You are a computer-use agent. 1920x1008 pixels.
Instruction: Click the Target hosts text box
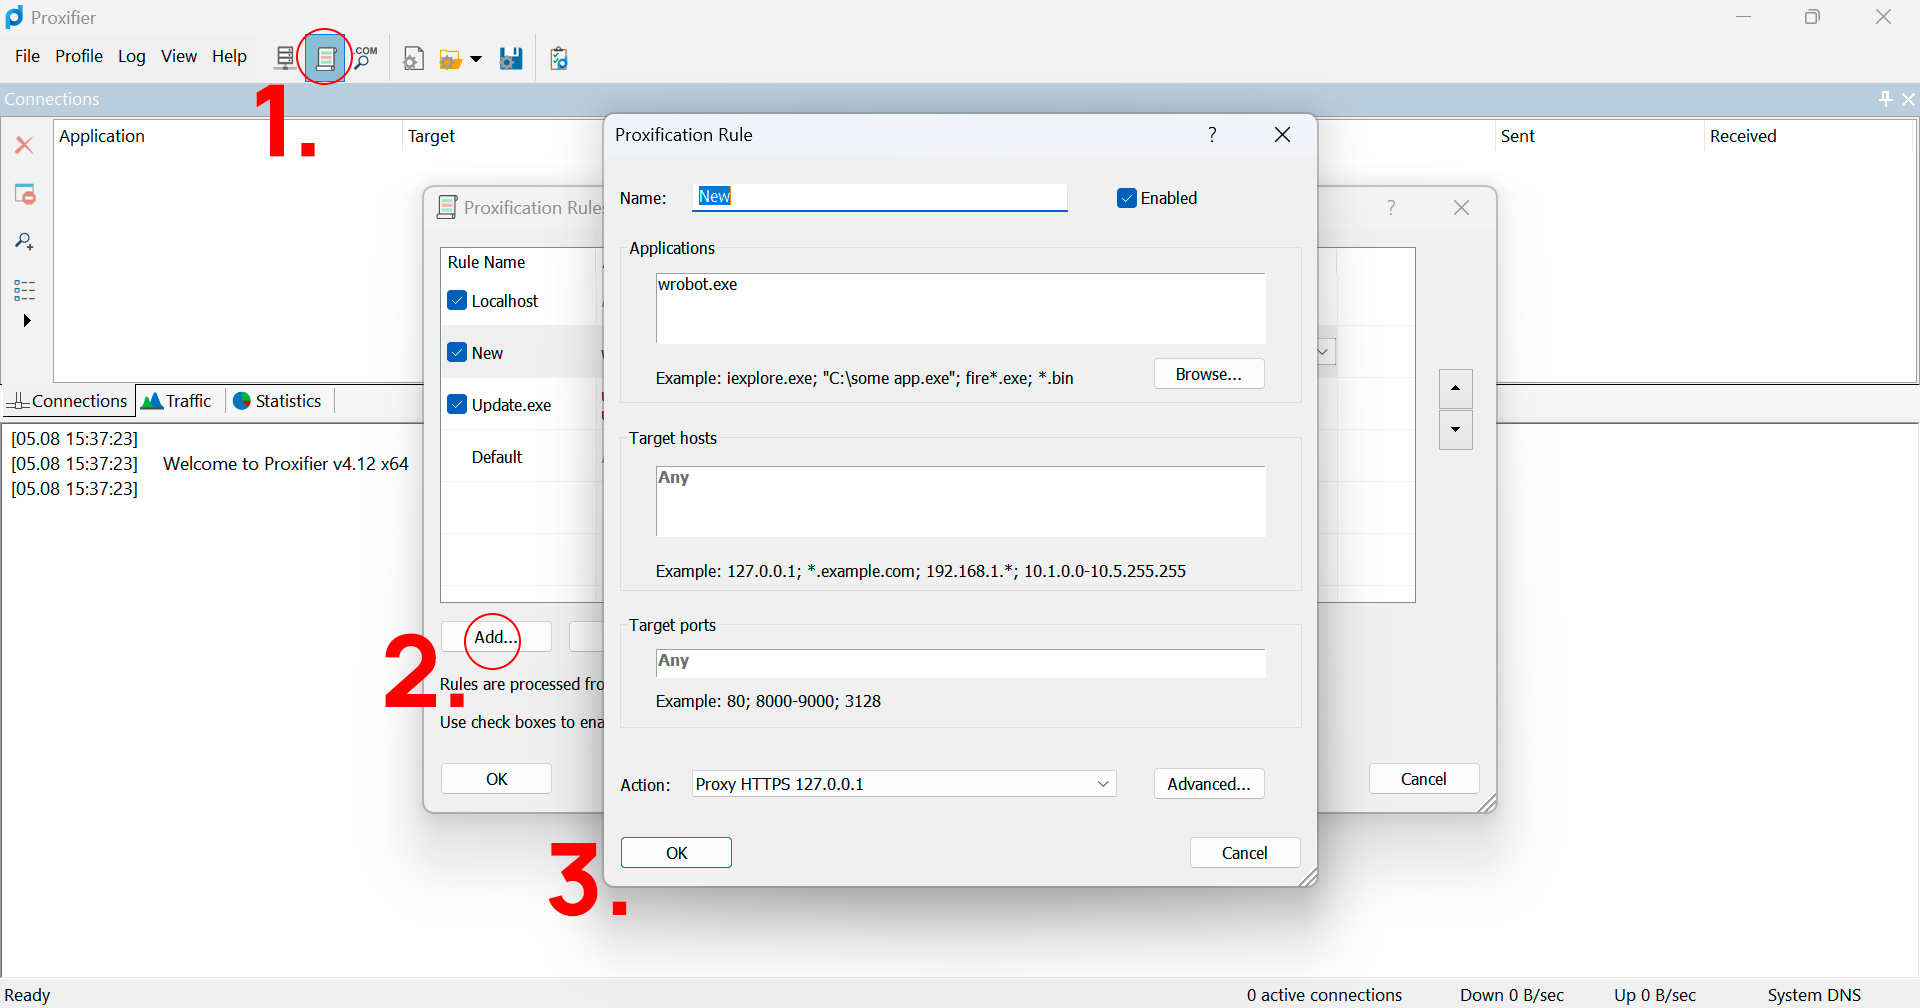point(960,501)
